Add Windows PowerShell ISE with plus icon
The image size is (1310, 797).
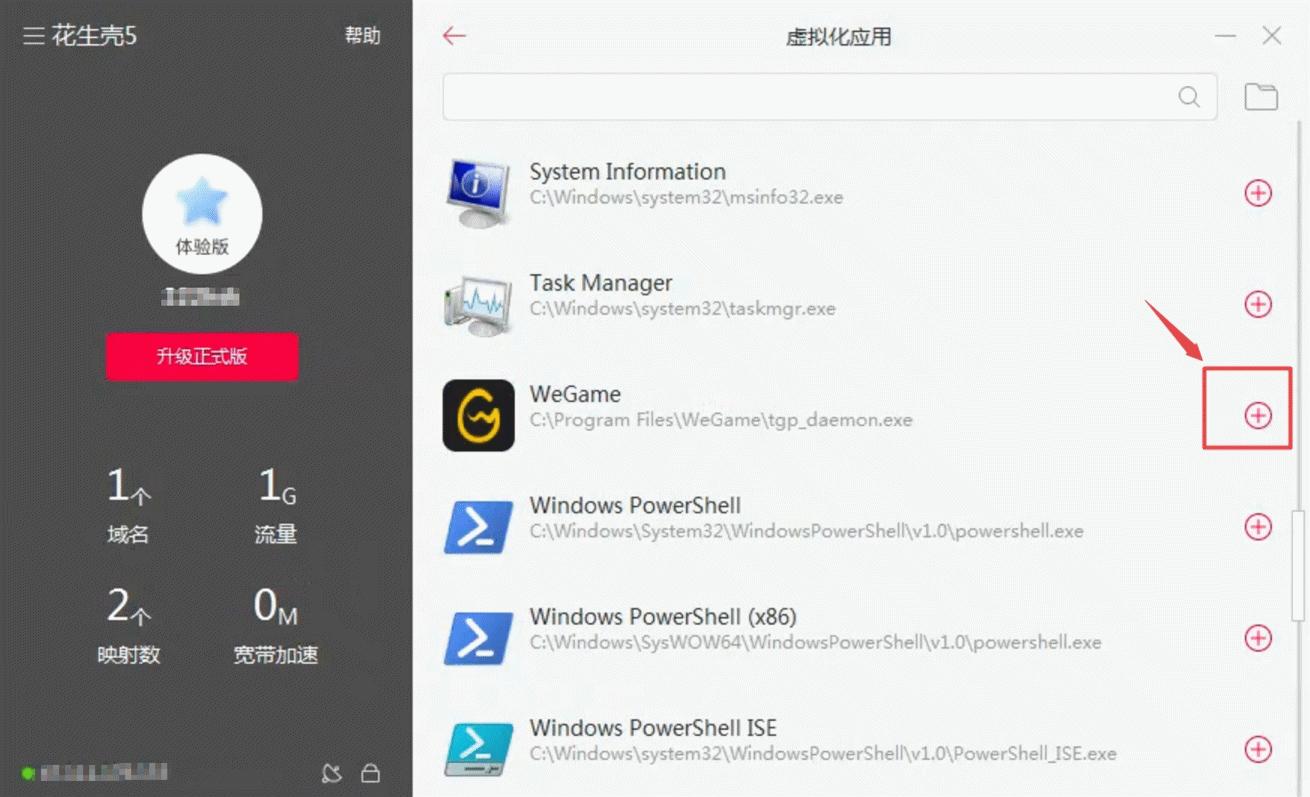(1257, 749)
